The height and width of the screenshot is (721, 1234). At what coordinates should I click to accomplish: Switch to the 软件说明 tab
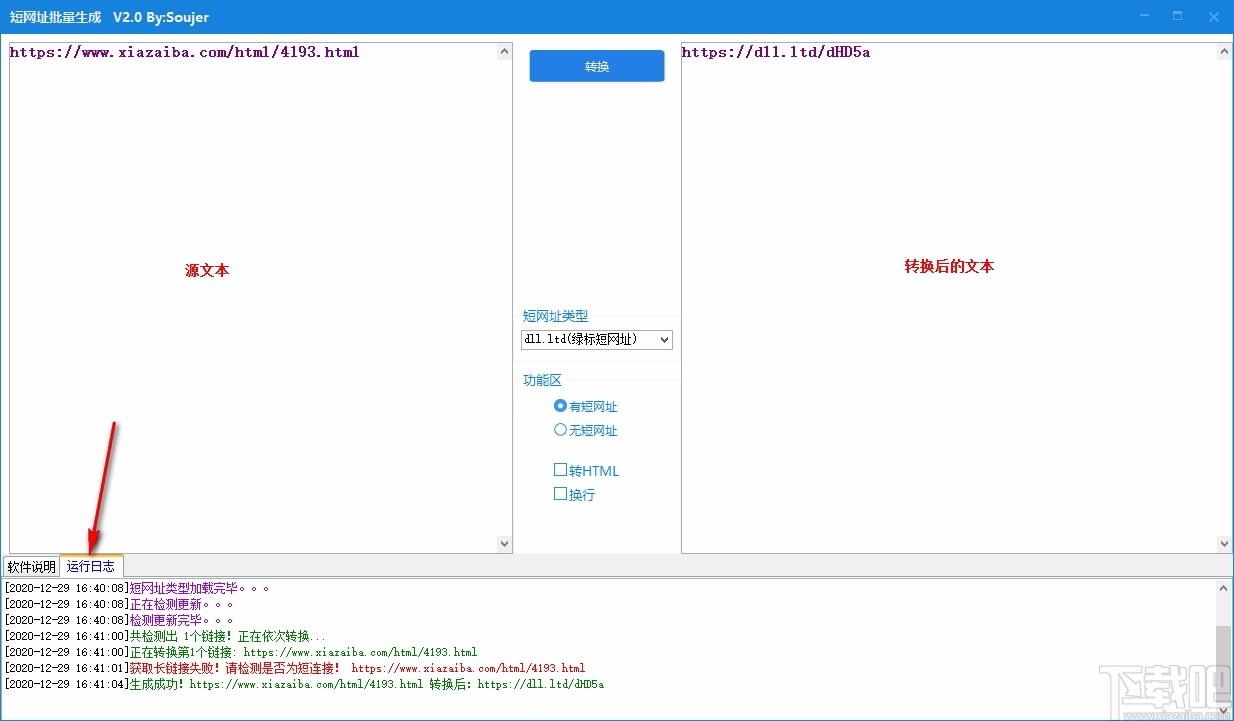pyautogui.click(x=32, y=566)
